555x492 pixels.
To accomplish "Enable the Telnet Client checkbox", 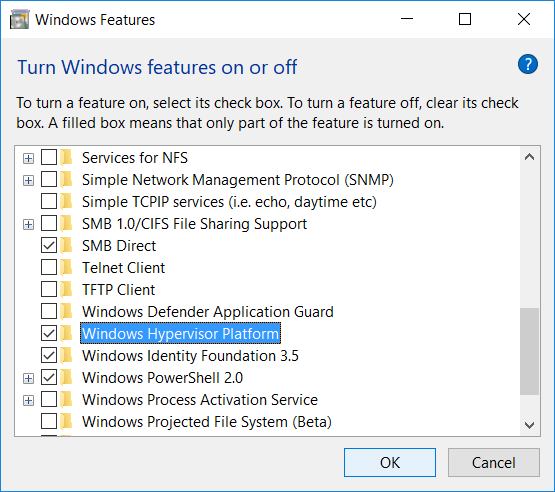I will 49,268.
